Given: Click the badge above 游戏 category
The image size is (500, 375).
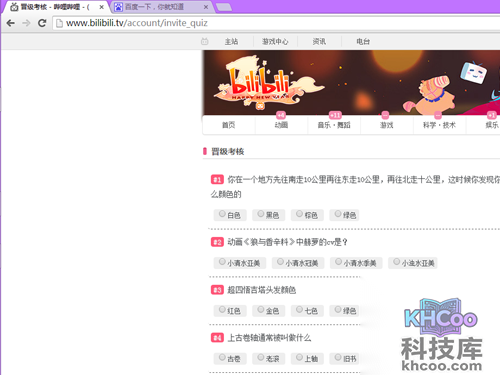Looking at the screenshot, I should pos(385,115).
